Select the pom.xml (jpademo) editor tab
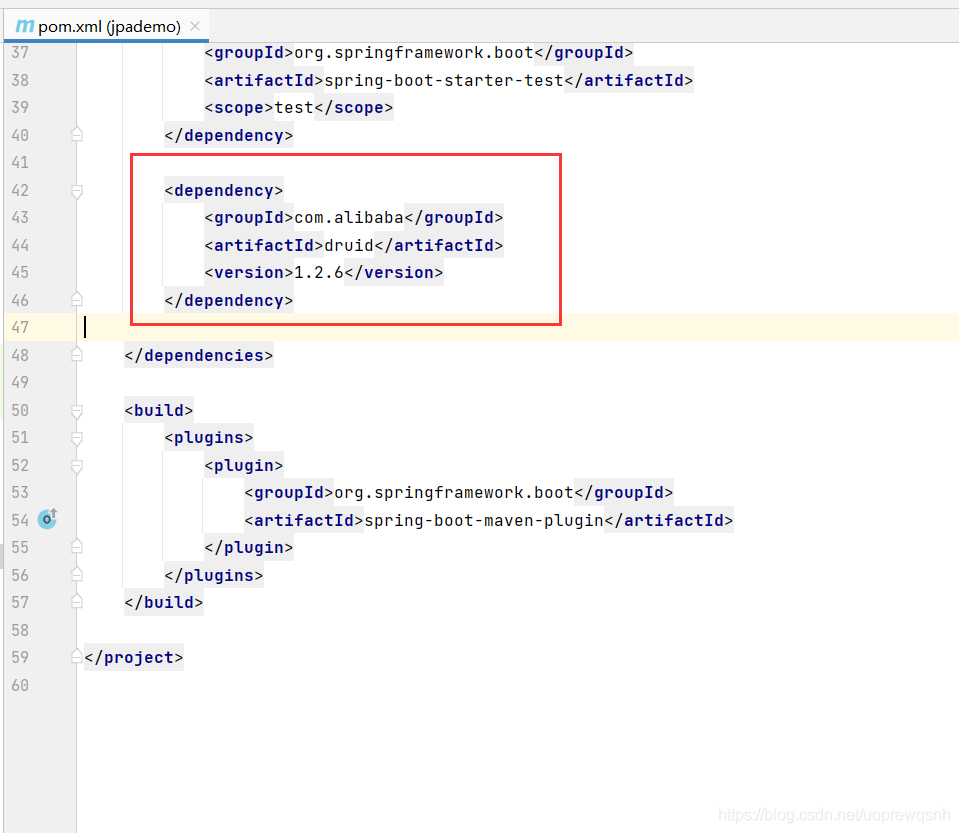Image resolution: width=959 pixels, height=833 pixels. (107, 26)
